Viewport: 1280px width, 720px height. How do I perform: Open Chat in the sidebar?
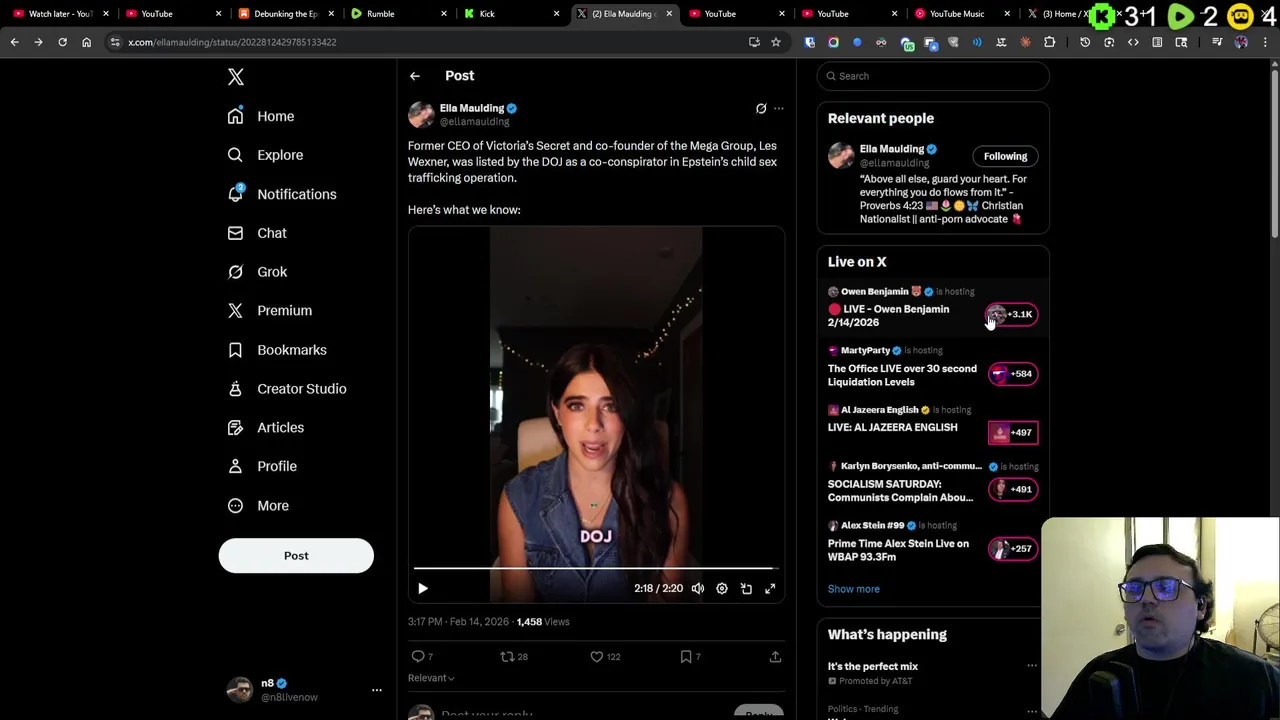257,233
